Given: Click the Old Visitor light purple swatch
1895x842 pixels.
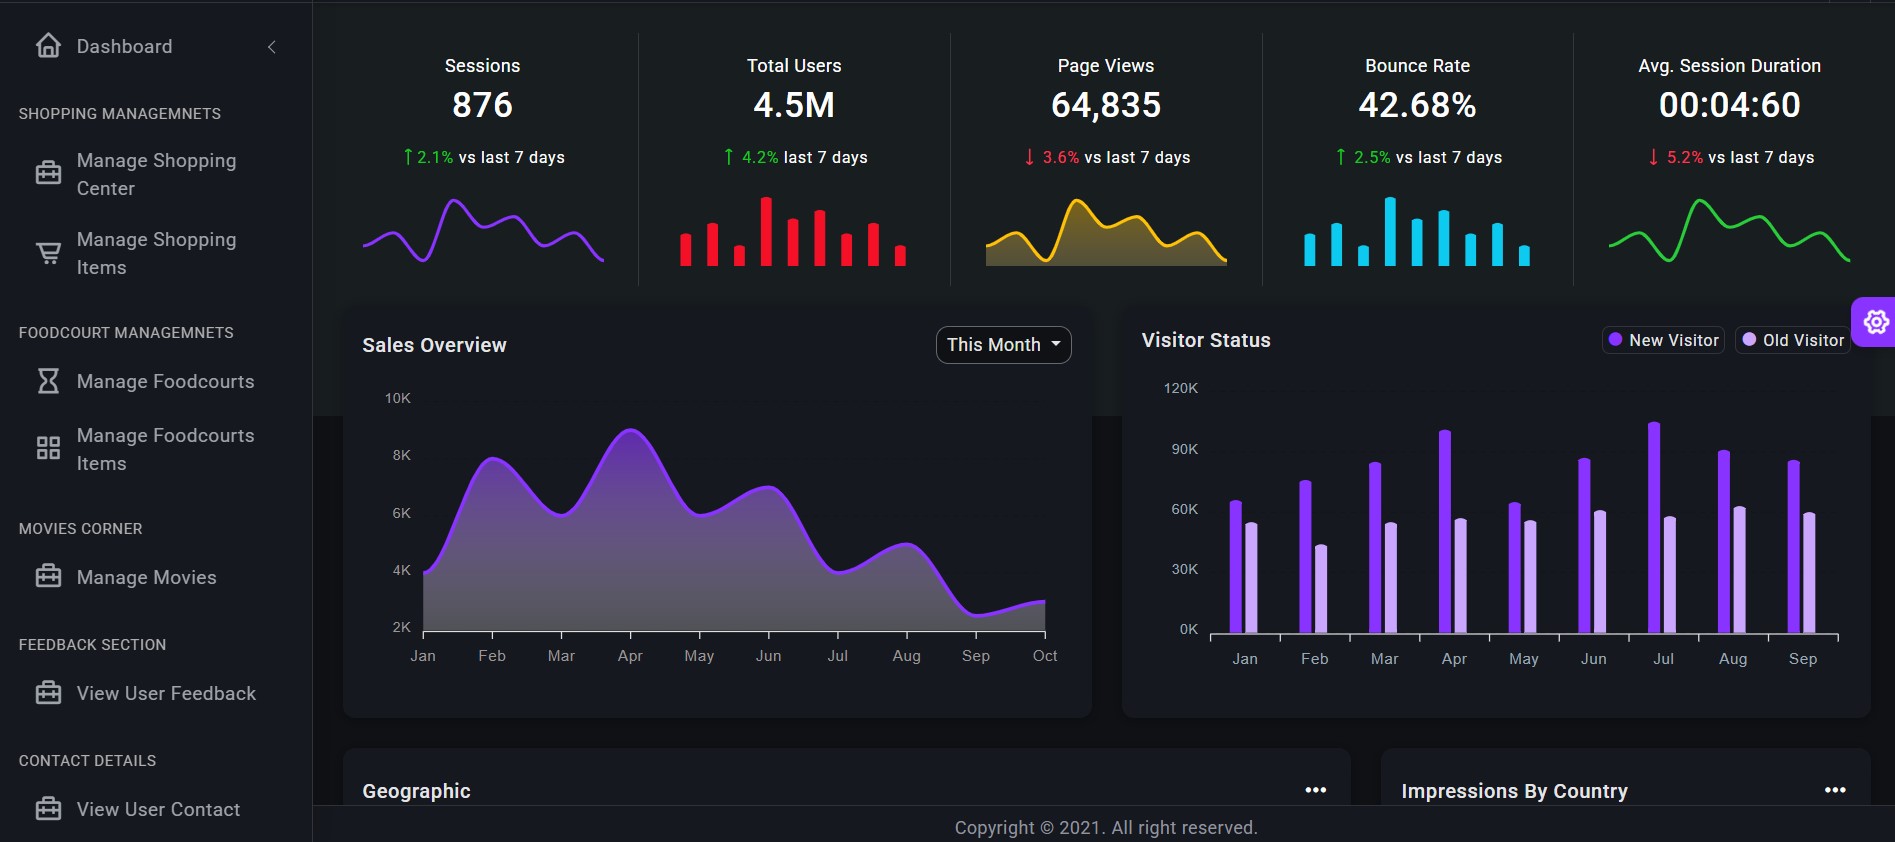Looking at the screenshot, I should pyautogui.click(x=1749, y=340).
